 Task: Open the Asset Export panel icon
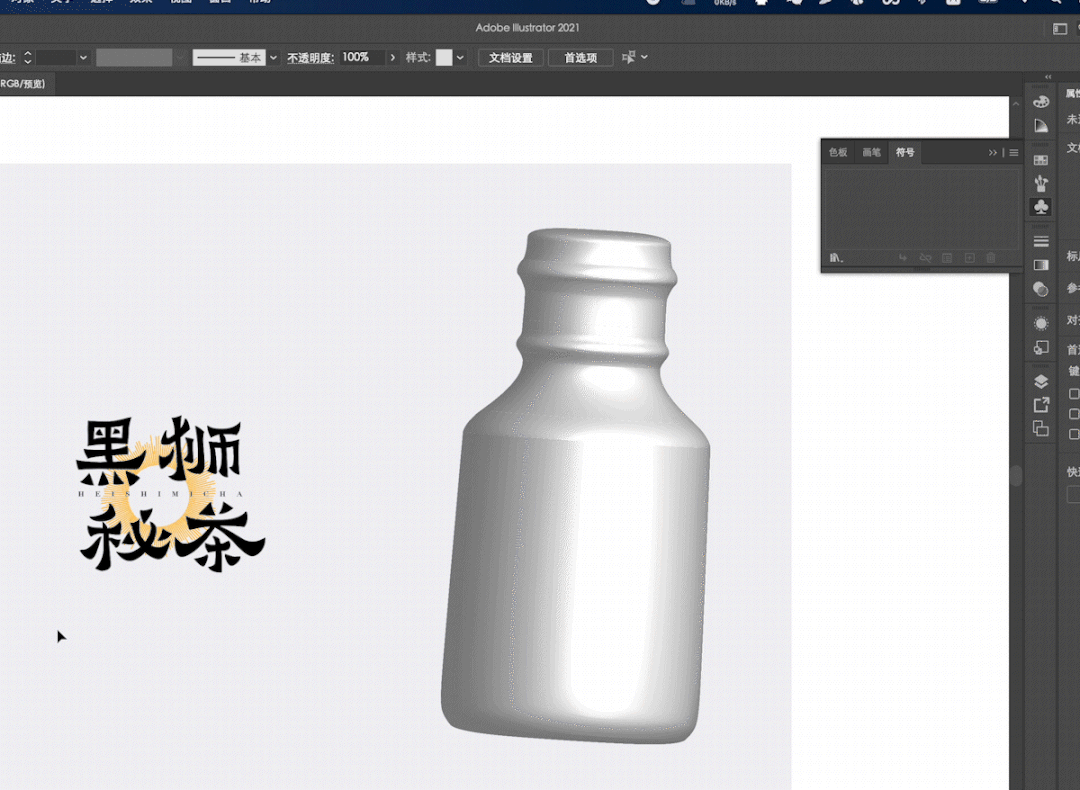pyautogui.click(x=1041, y=405)
